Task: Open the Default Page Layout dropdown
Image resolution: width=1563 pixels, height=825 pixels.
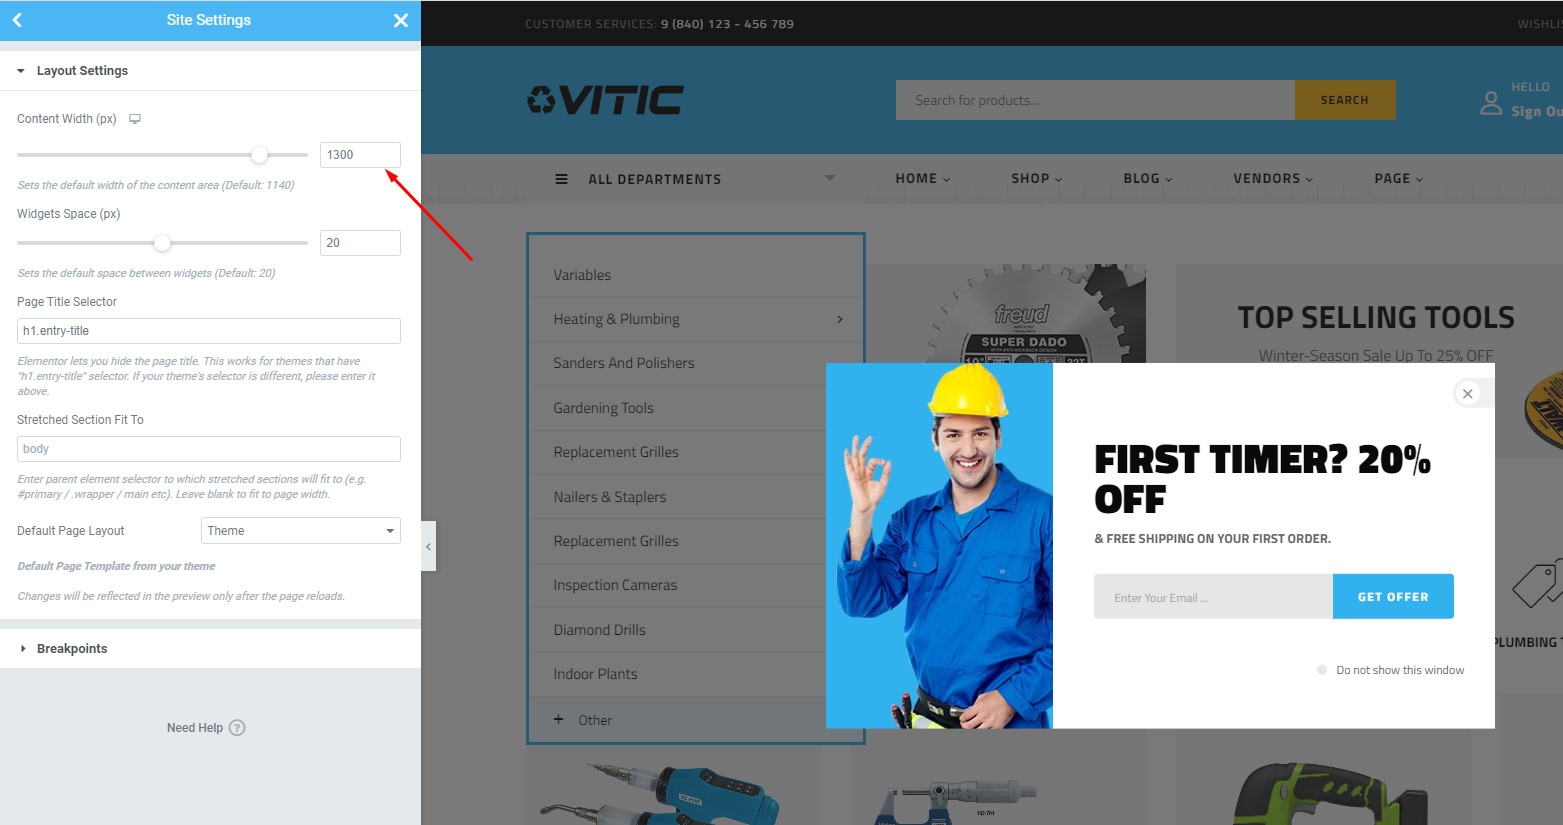Action: pos(301,531)
